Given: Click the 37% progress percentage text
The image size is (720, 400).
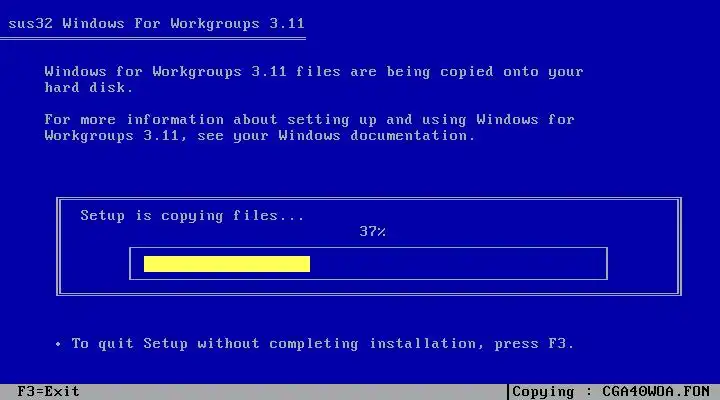Looking at the screenshot, I should click(372, 231).
